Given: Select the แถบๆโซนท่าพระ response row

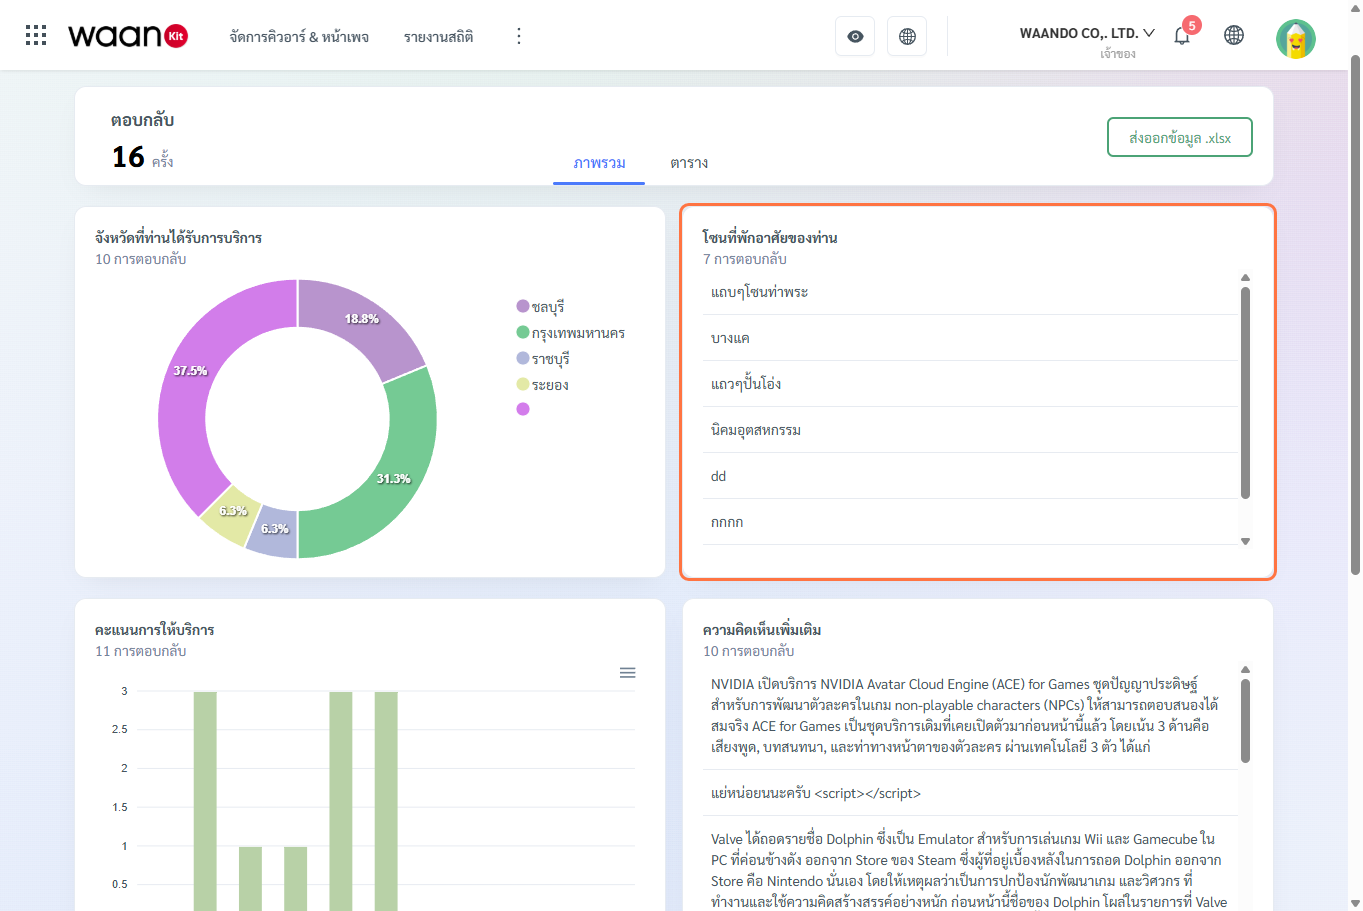Looking at the screenshot, I should pyautogui.click(x=971, y=292).
